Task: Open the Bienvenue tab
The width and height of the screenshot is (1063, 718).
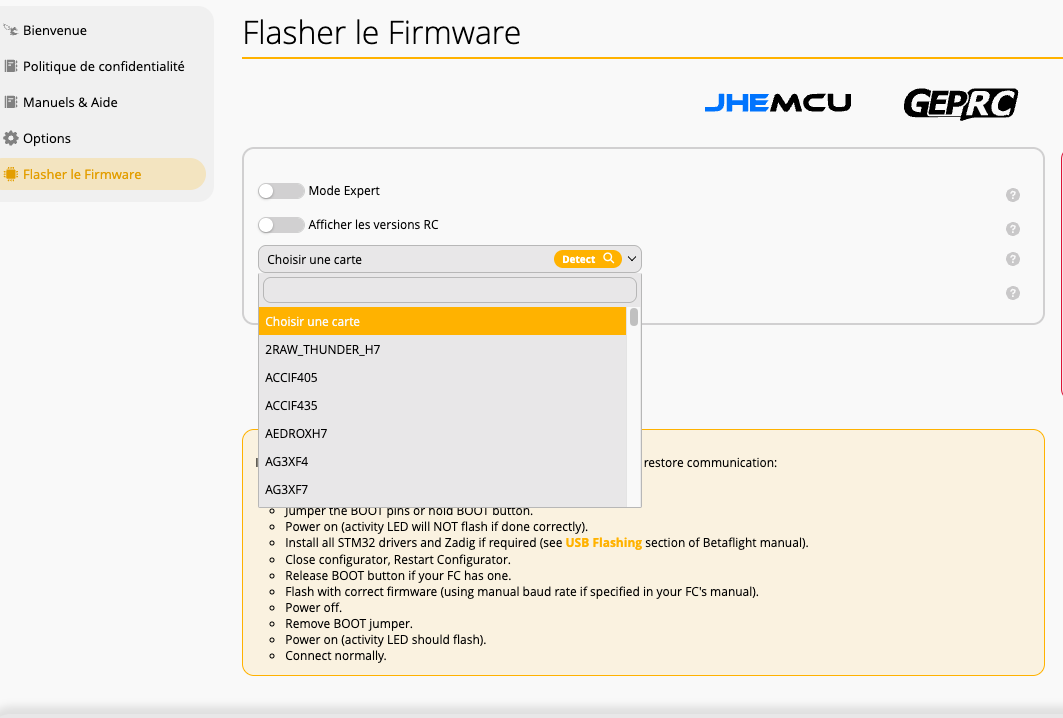Action: 54,30
